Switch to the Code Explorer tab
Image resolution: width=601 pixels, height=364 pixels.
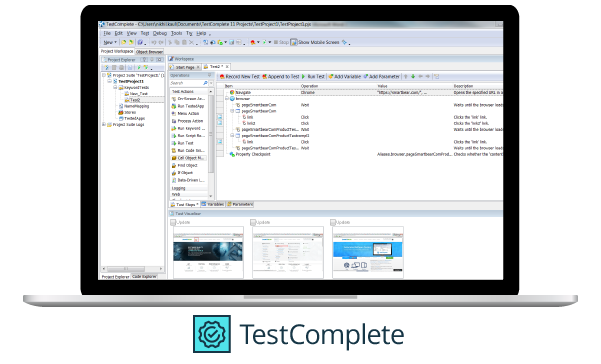[x=144, y=277]
